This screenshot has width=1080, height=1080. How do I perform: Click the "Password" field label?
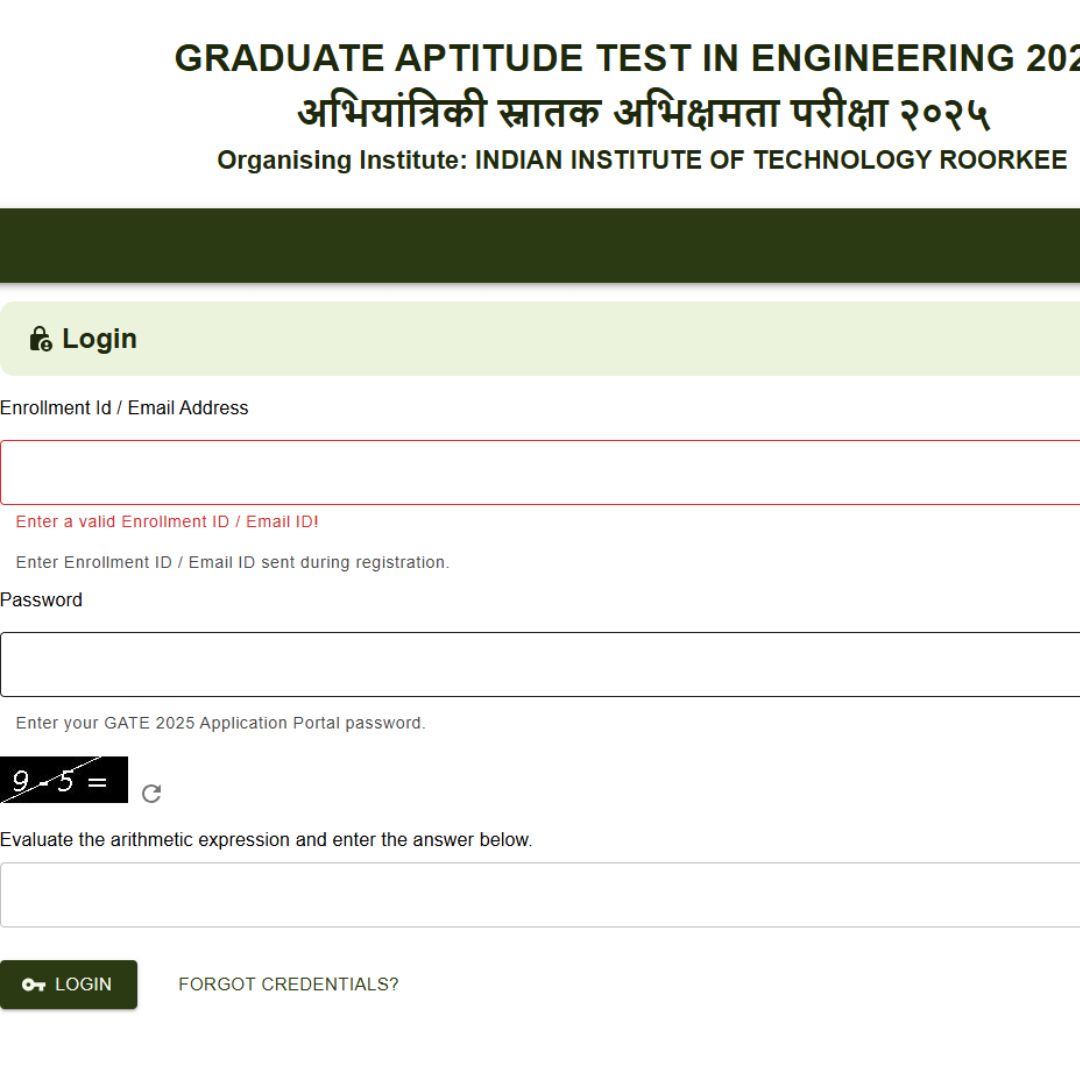pyautogui.click(x=41, y=600)
